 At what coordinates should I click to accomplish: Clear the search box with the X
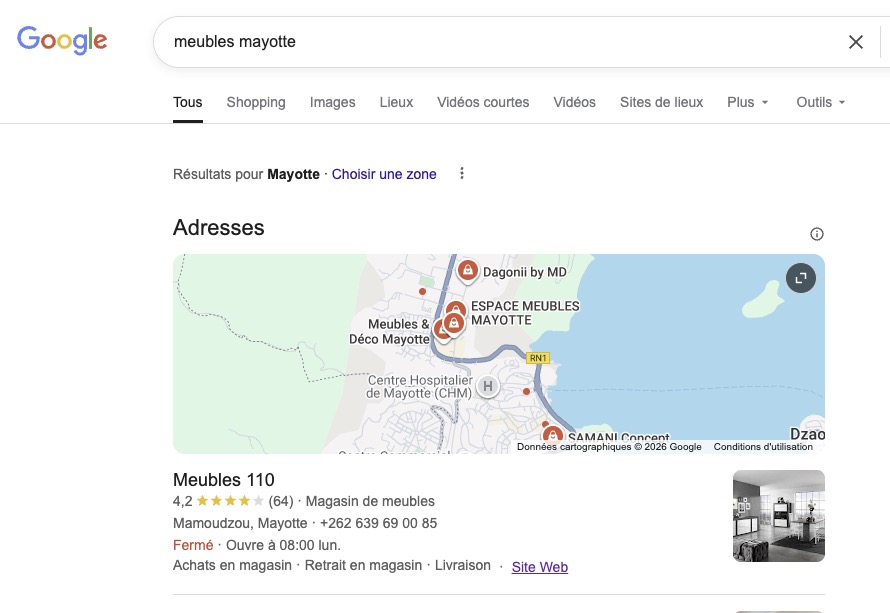point(855,42)
